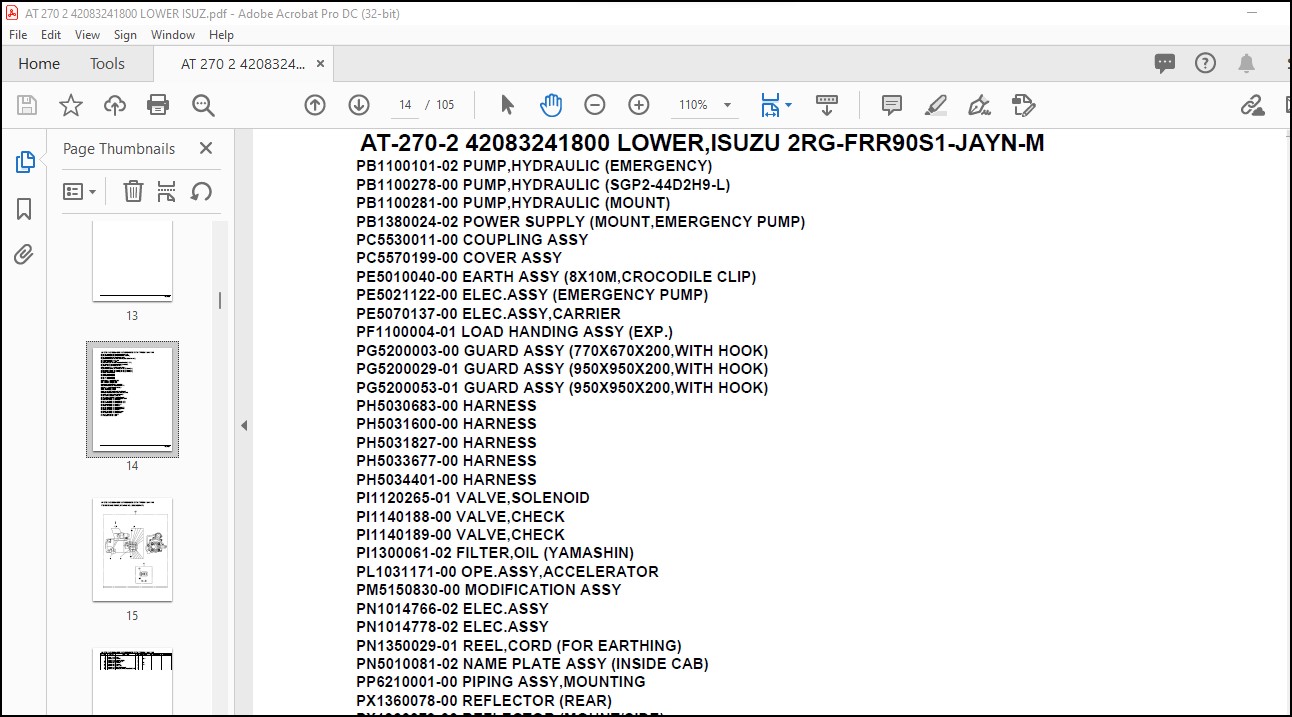
Task: Open Bookmarks panel in left sidebar
Action: 25,208
